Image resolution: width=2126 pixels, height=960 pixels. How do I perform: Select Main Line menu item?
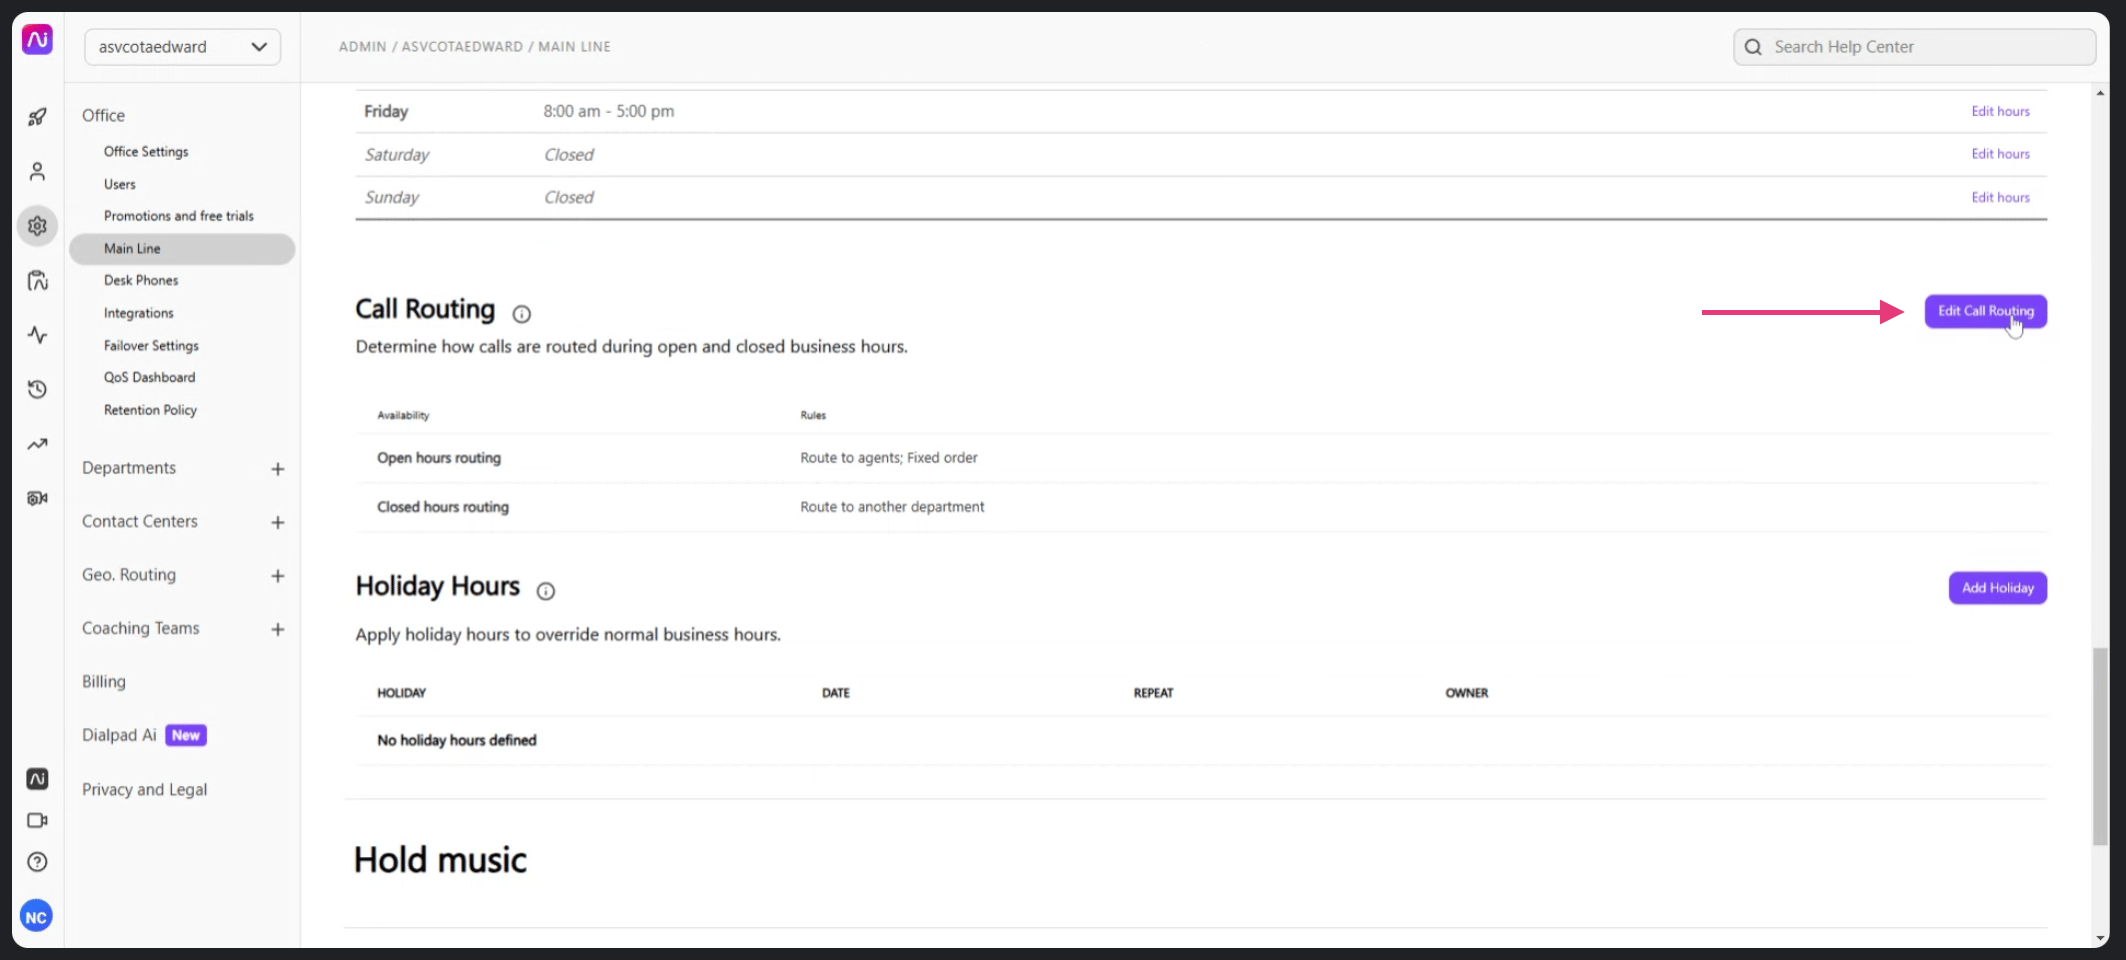pyautogui.click(x=182, y=249)
